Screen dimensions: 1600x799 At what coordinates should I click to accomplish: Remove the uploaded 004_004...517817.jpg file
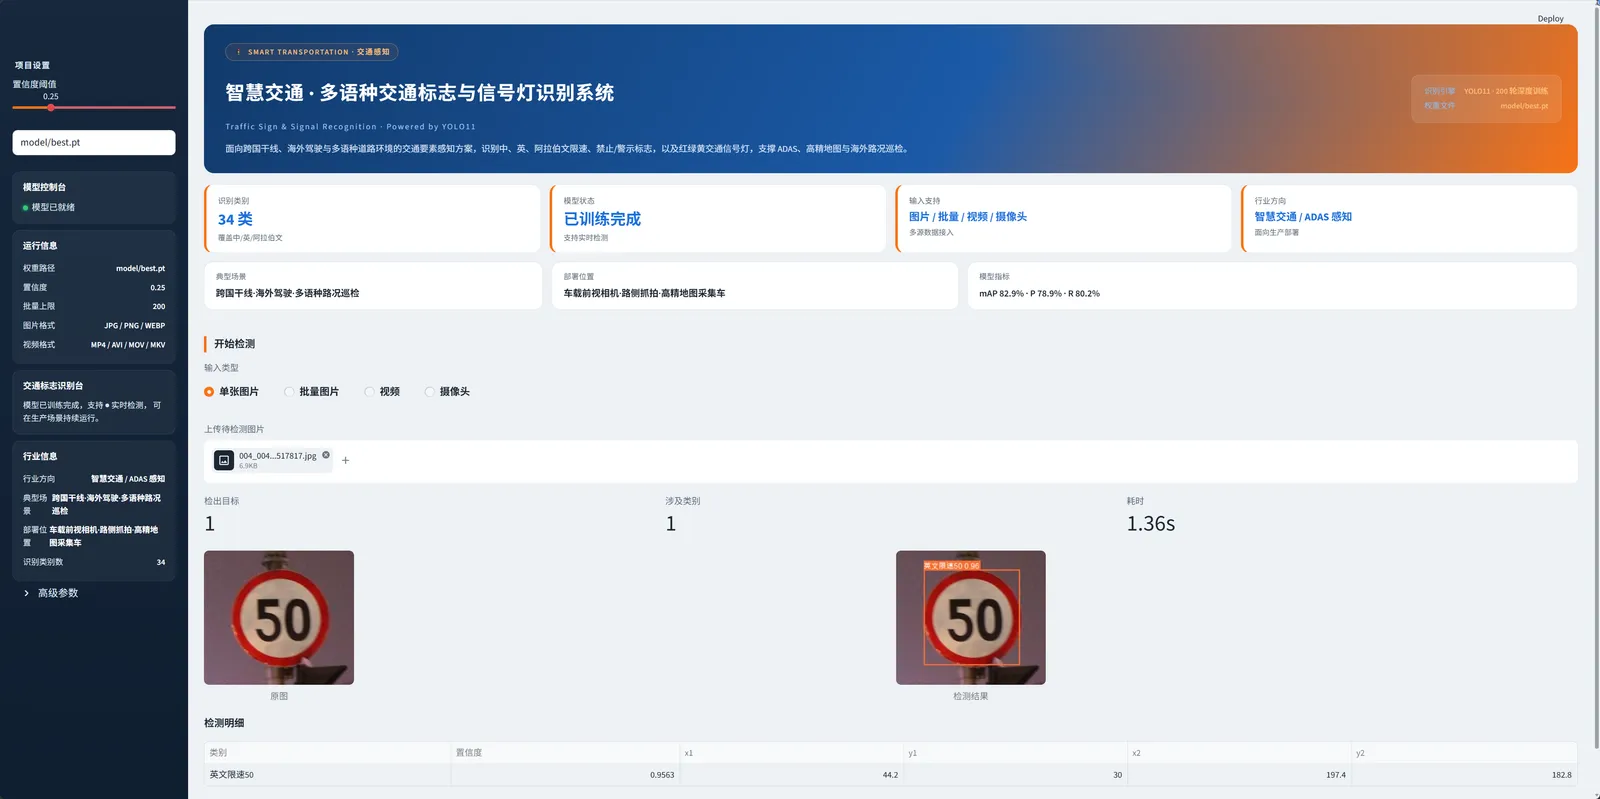(326, 455)
